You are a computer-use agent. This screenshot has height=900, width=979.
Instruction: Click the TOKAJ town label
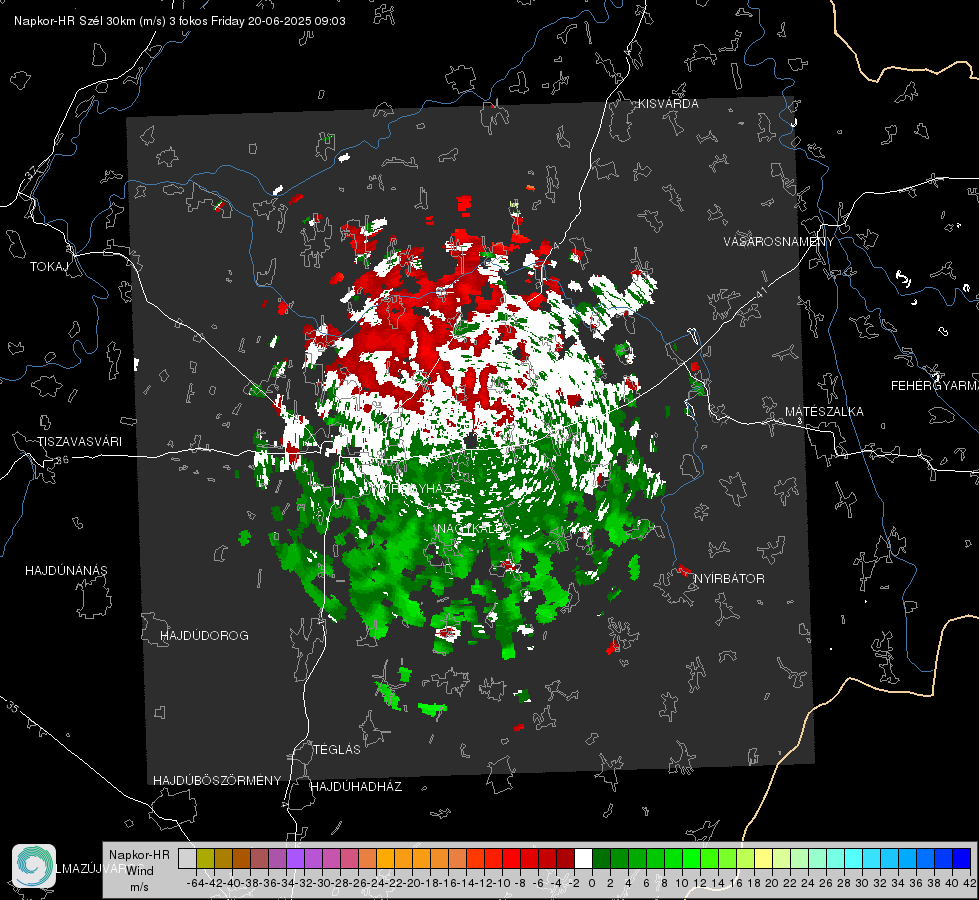[49, 267]
